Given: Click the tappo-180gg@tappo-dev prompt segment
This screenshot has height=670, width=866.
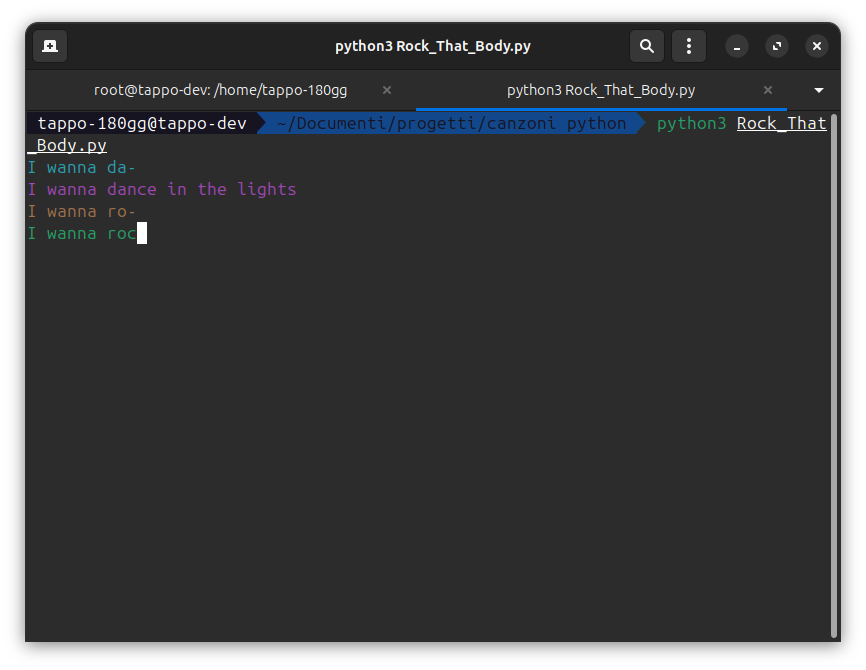Looking at the screenshot, I should 142,123.
